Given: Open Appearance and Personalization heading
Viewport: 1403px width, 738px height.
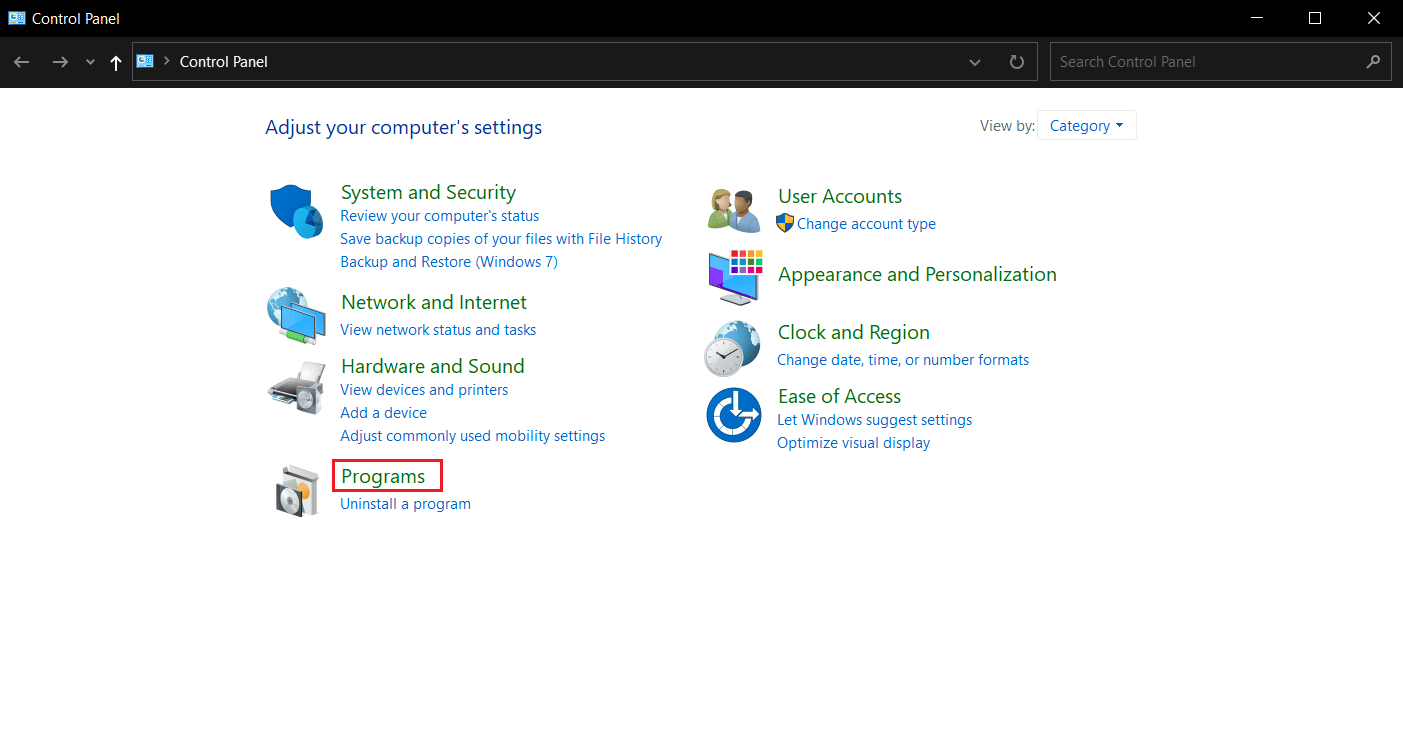Looking at the screenshot, I should point(917,274).
